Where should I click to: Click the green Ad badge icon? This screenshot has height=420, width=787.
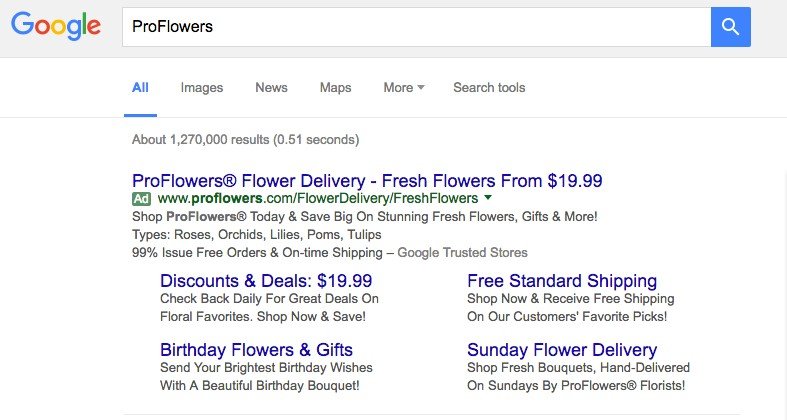point(141,199)
